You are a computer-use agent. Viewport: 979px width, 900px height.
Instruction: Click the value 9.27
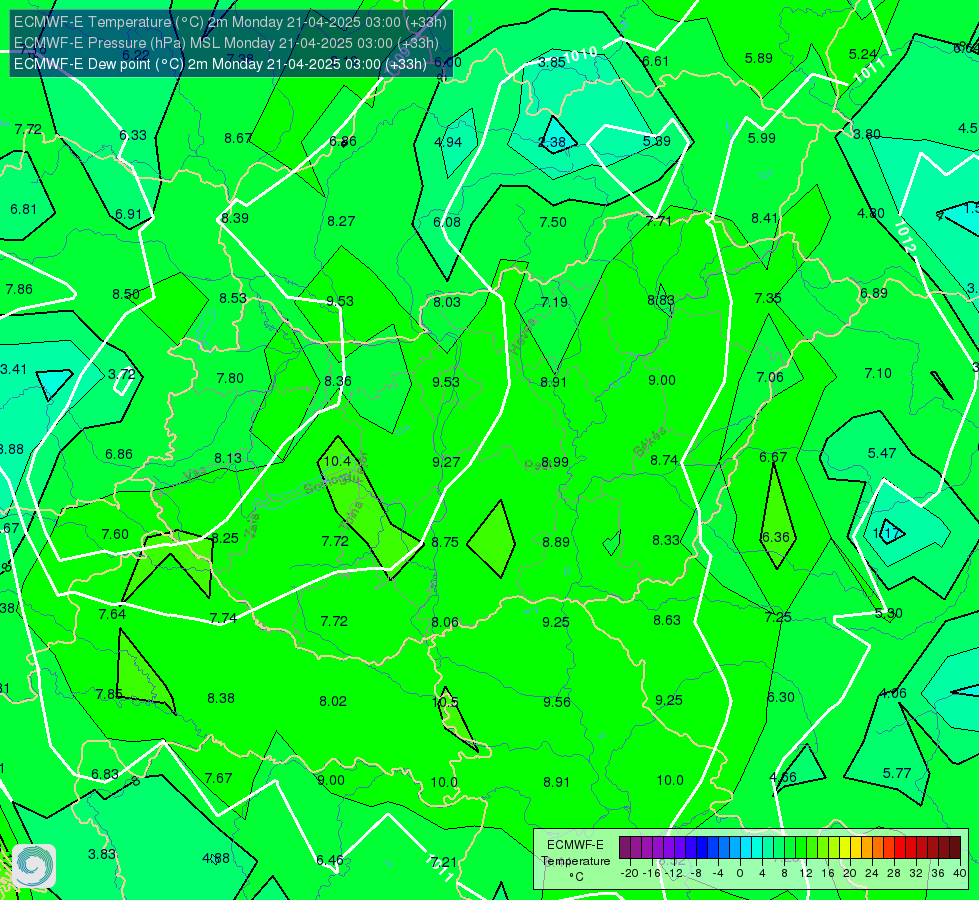click(446, 462)
